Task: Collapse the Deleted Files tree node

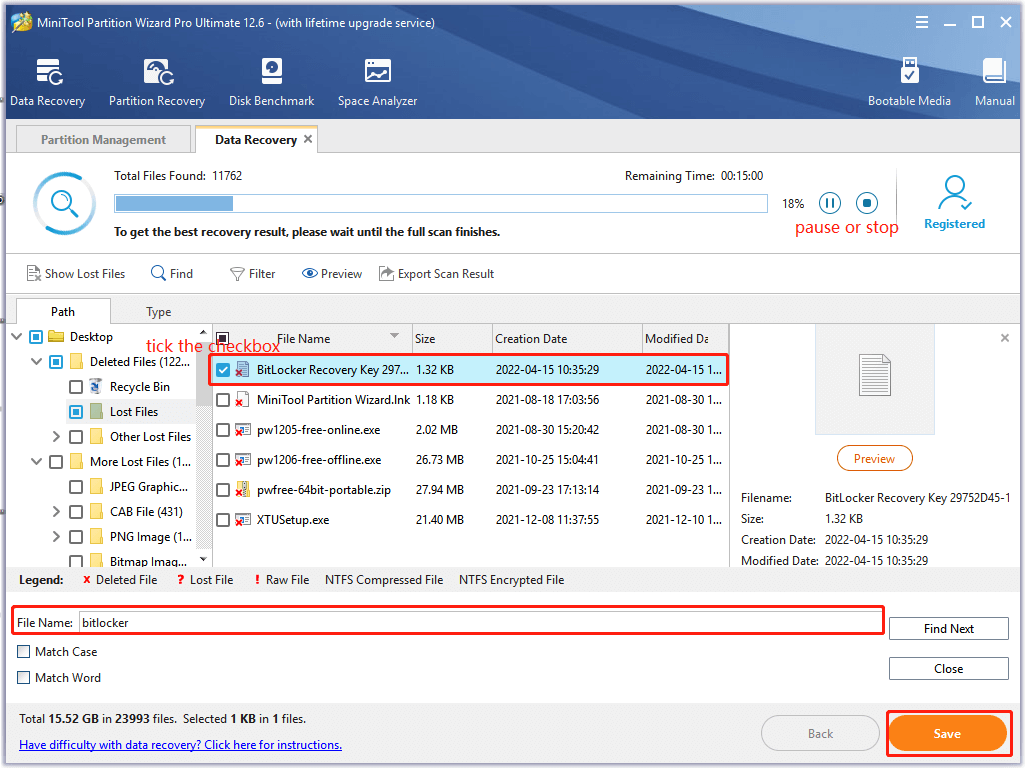Action: click(37, 362)
